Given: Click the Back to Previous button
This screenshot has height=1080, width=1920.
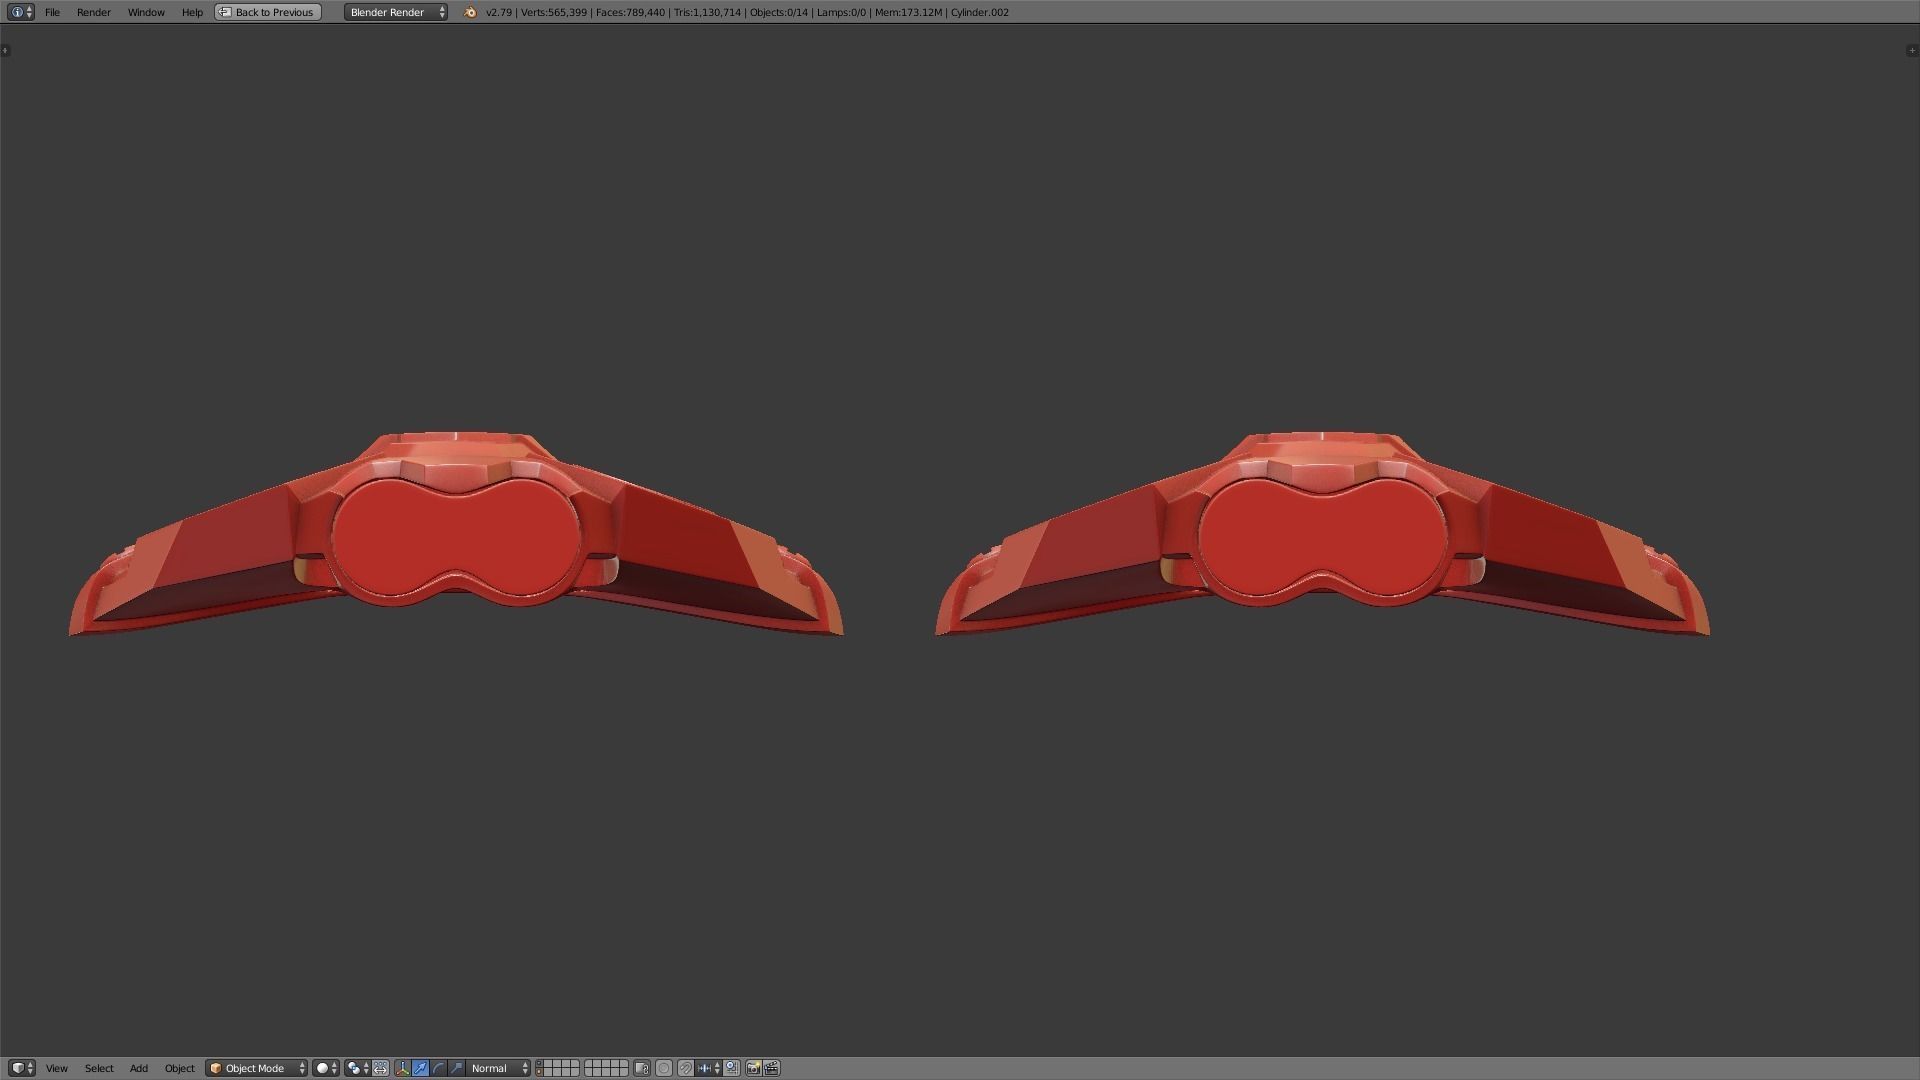Looking at the screenshot, I should 267,12.
